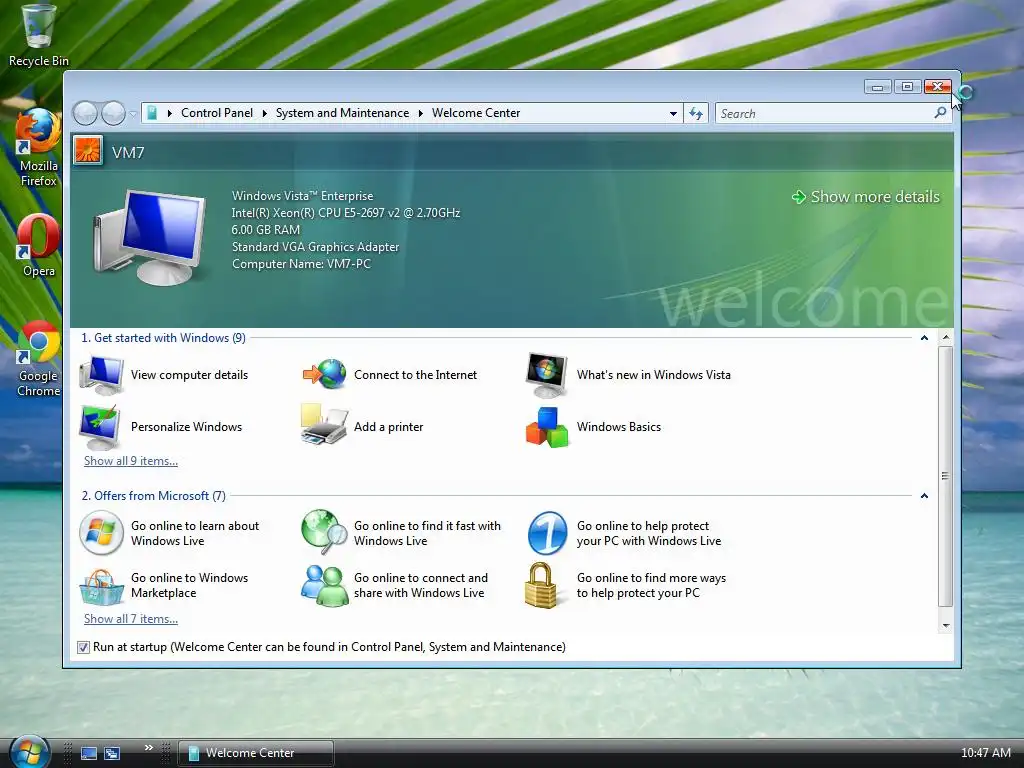Click the search magnifier icon

940,113
